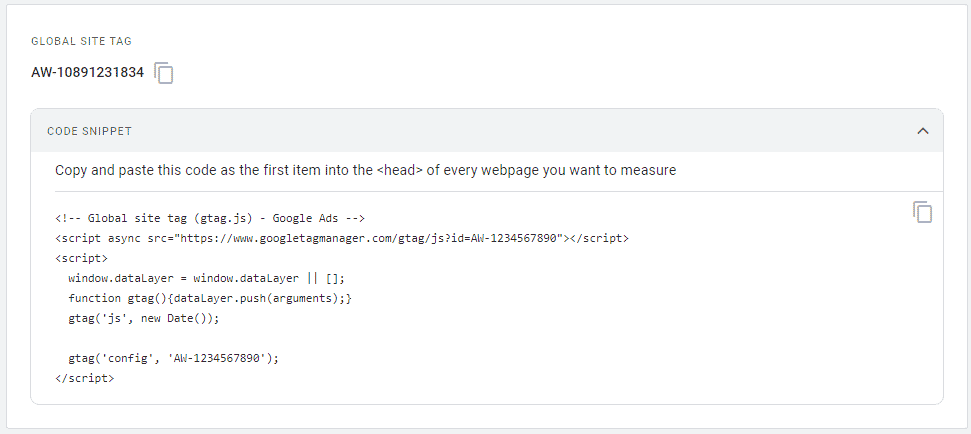The height and width of the screenshot is (434, 971).
Task: Copy the AW-10891231834 tag ID
Action: click(x=164, y=73)
